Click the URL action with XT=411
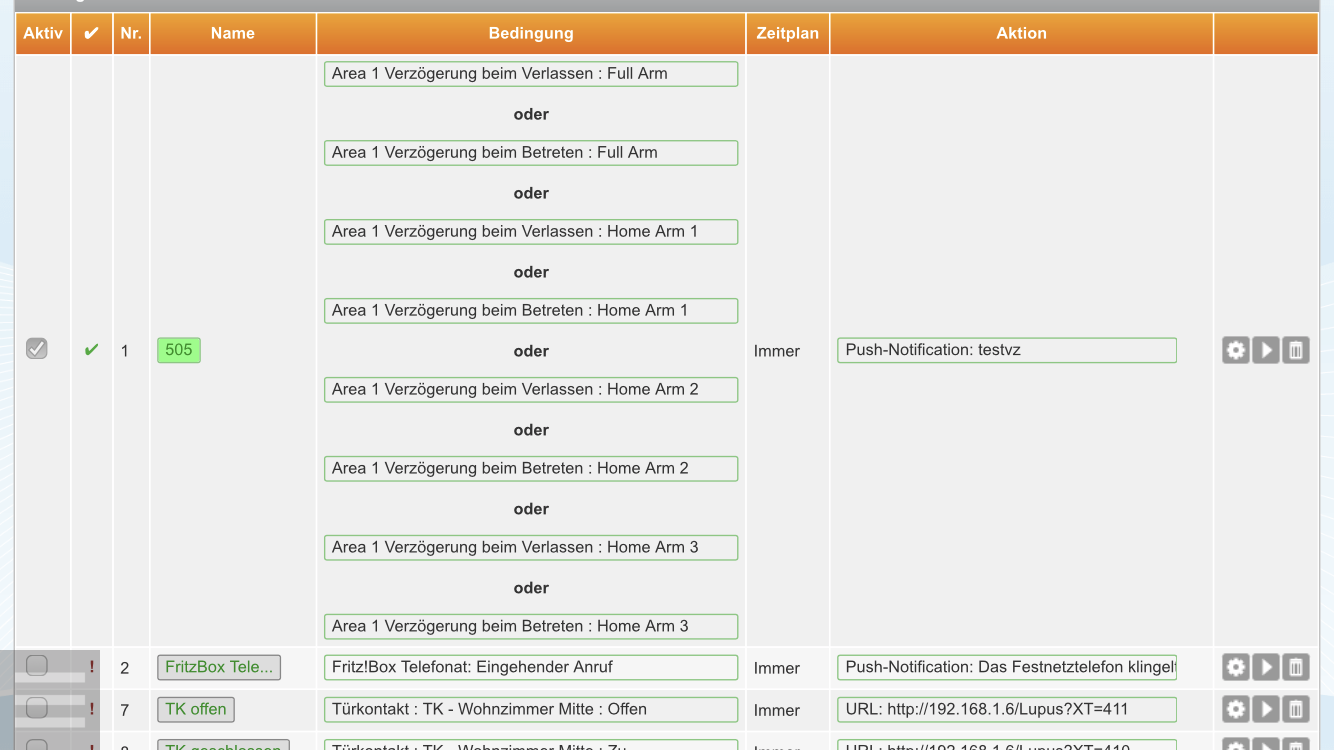 (1006, 709)
